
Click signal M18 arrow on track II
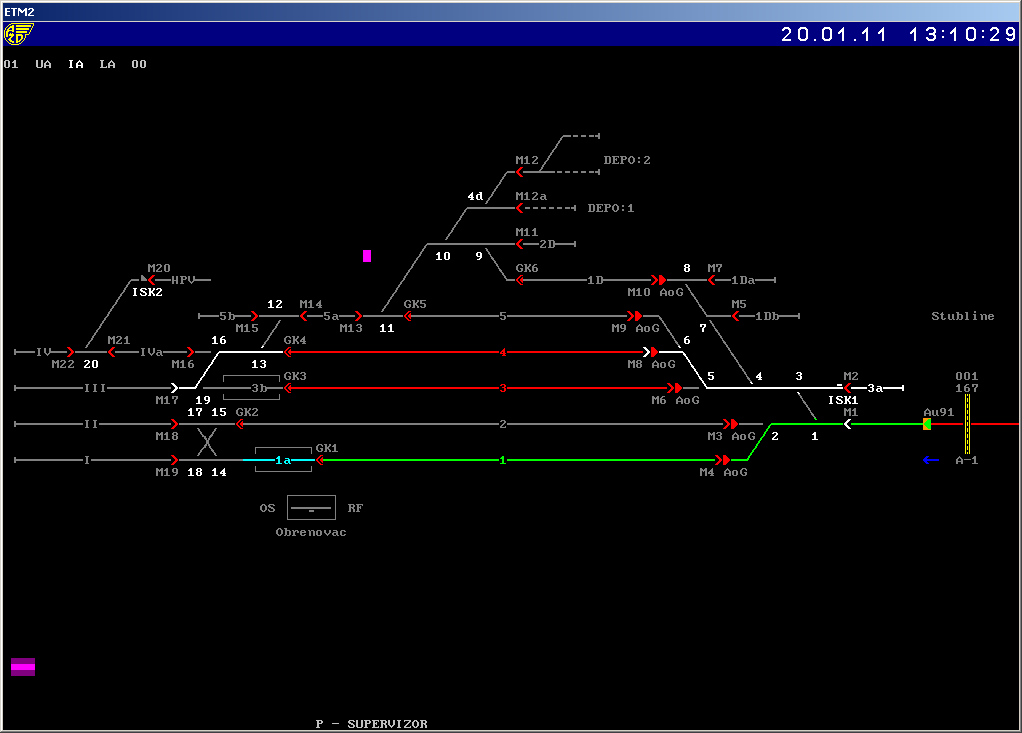(174, 424)
